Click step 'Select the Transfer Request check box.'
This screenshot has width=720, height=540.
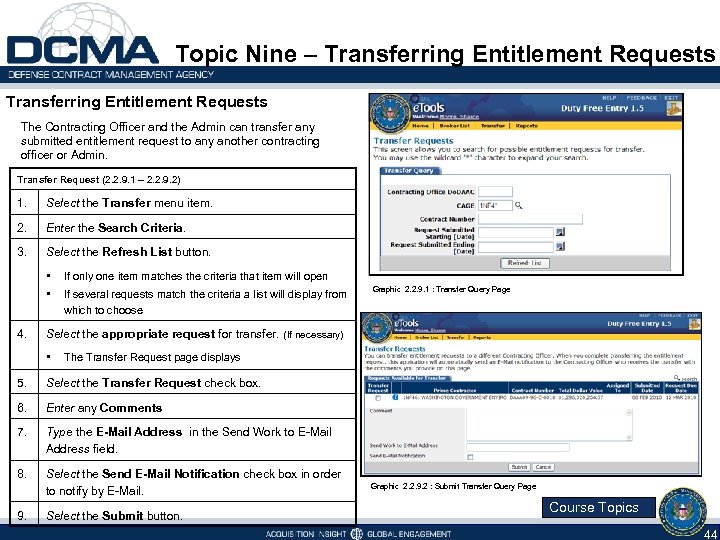pyautogui.click(x=153, y=383)
